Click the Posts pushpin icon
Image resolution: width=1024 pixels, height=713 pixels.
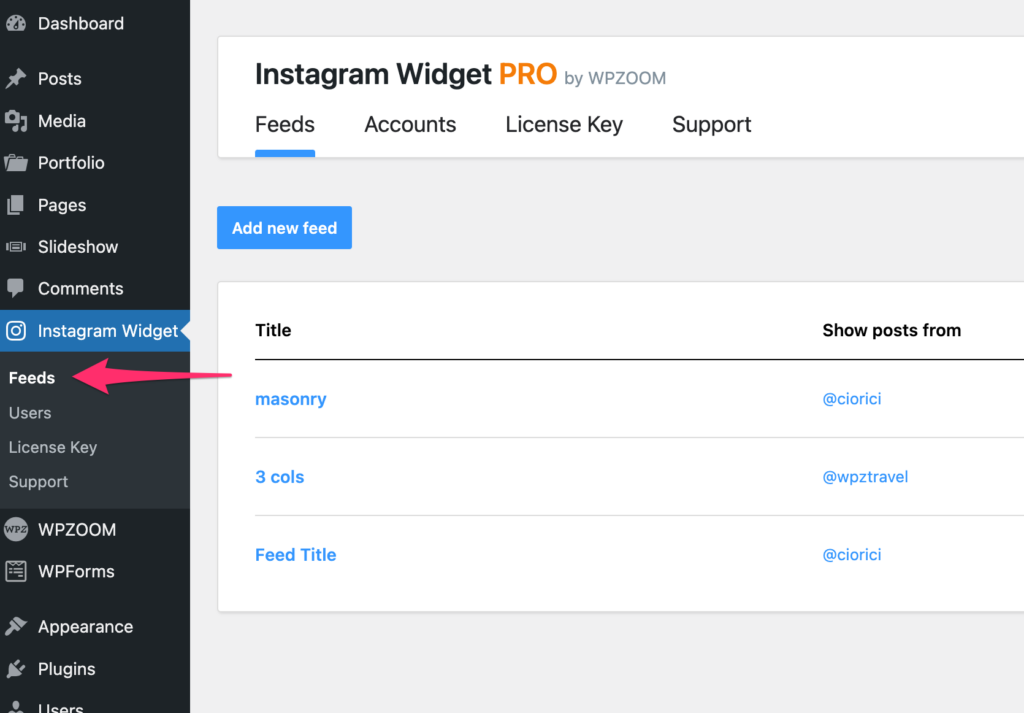coord(16,78)
